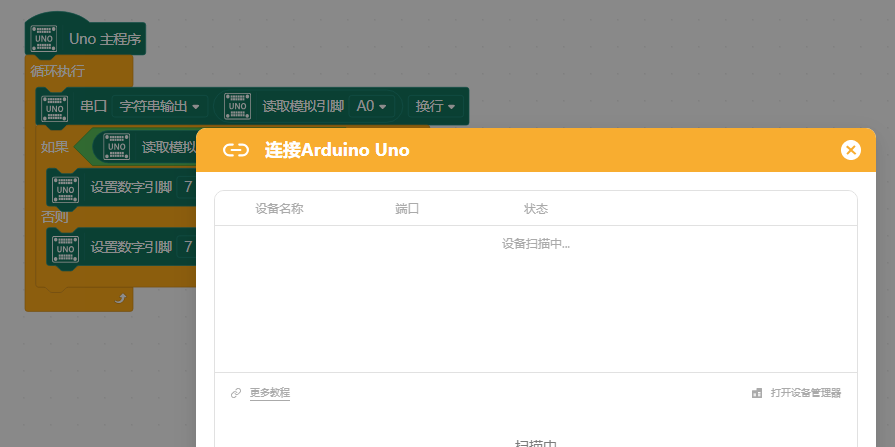Viewport: 895px width, 447px height.
Task: Open the A0 analog pin dropdown
Action: click(372, 106)
